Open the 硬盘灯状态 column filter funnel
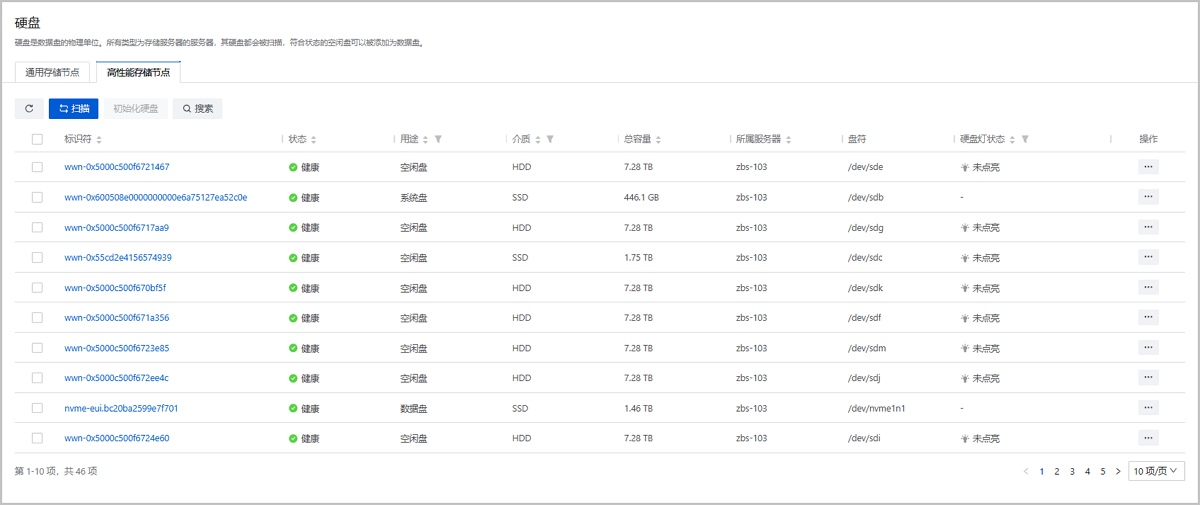This screenshot has height=505, width=1200. 1025,139
